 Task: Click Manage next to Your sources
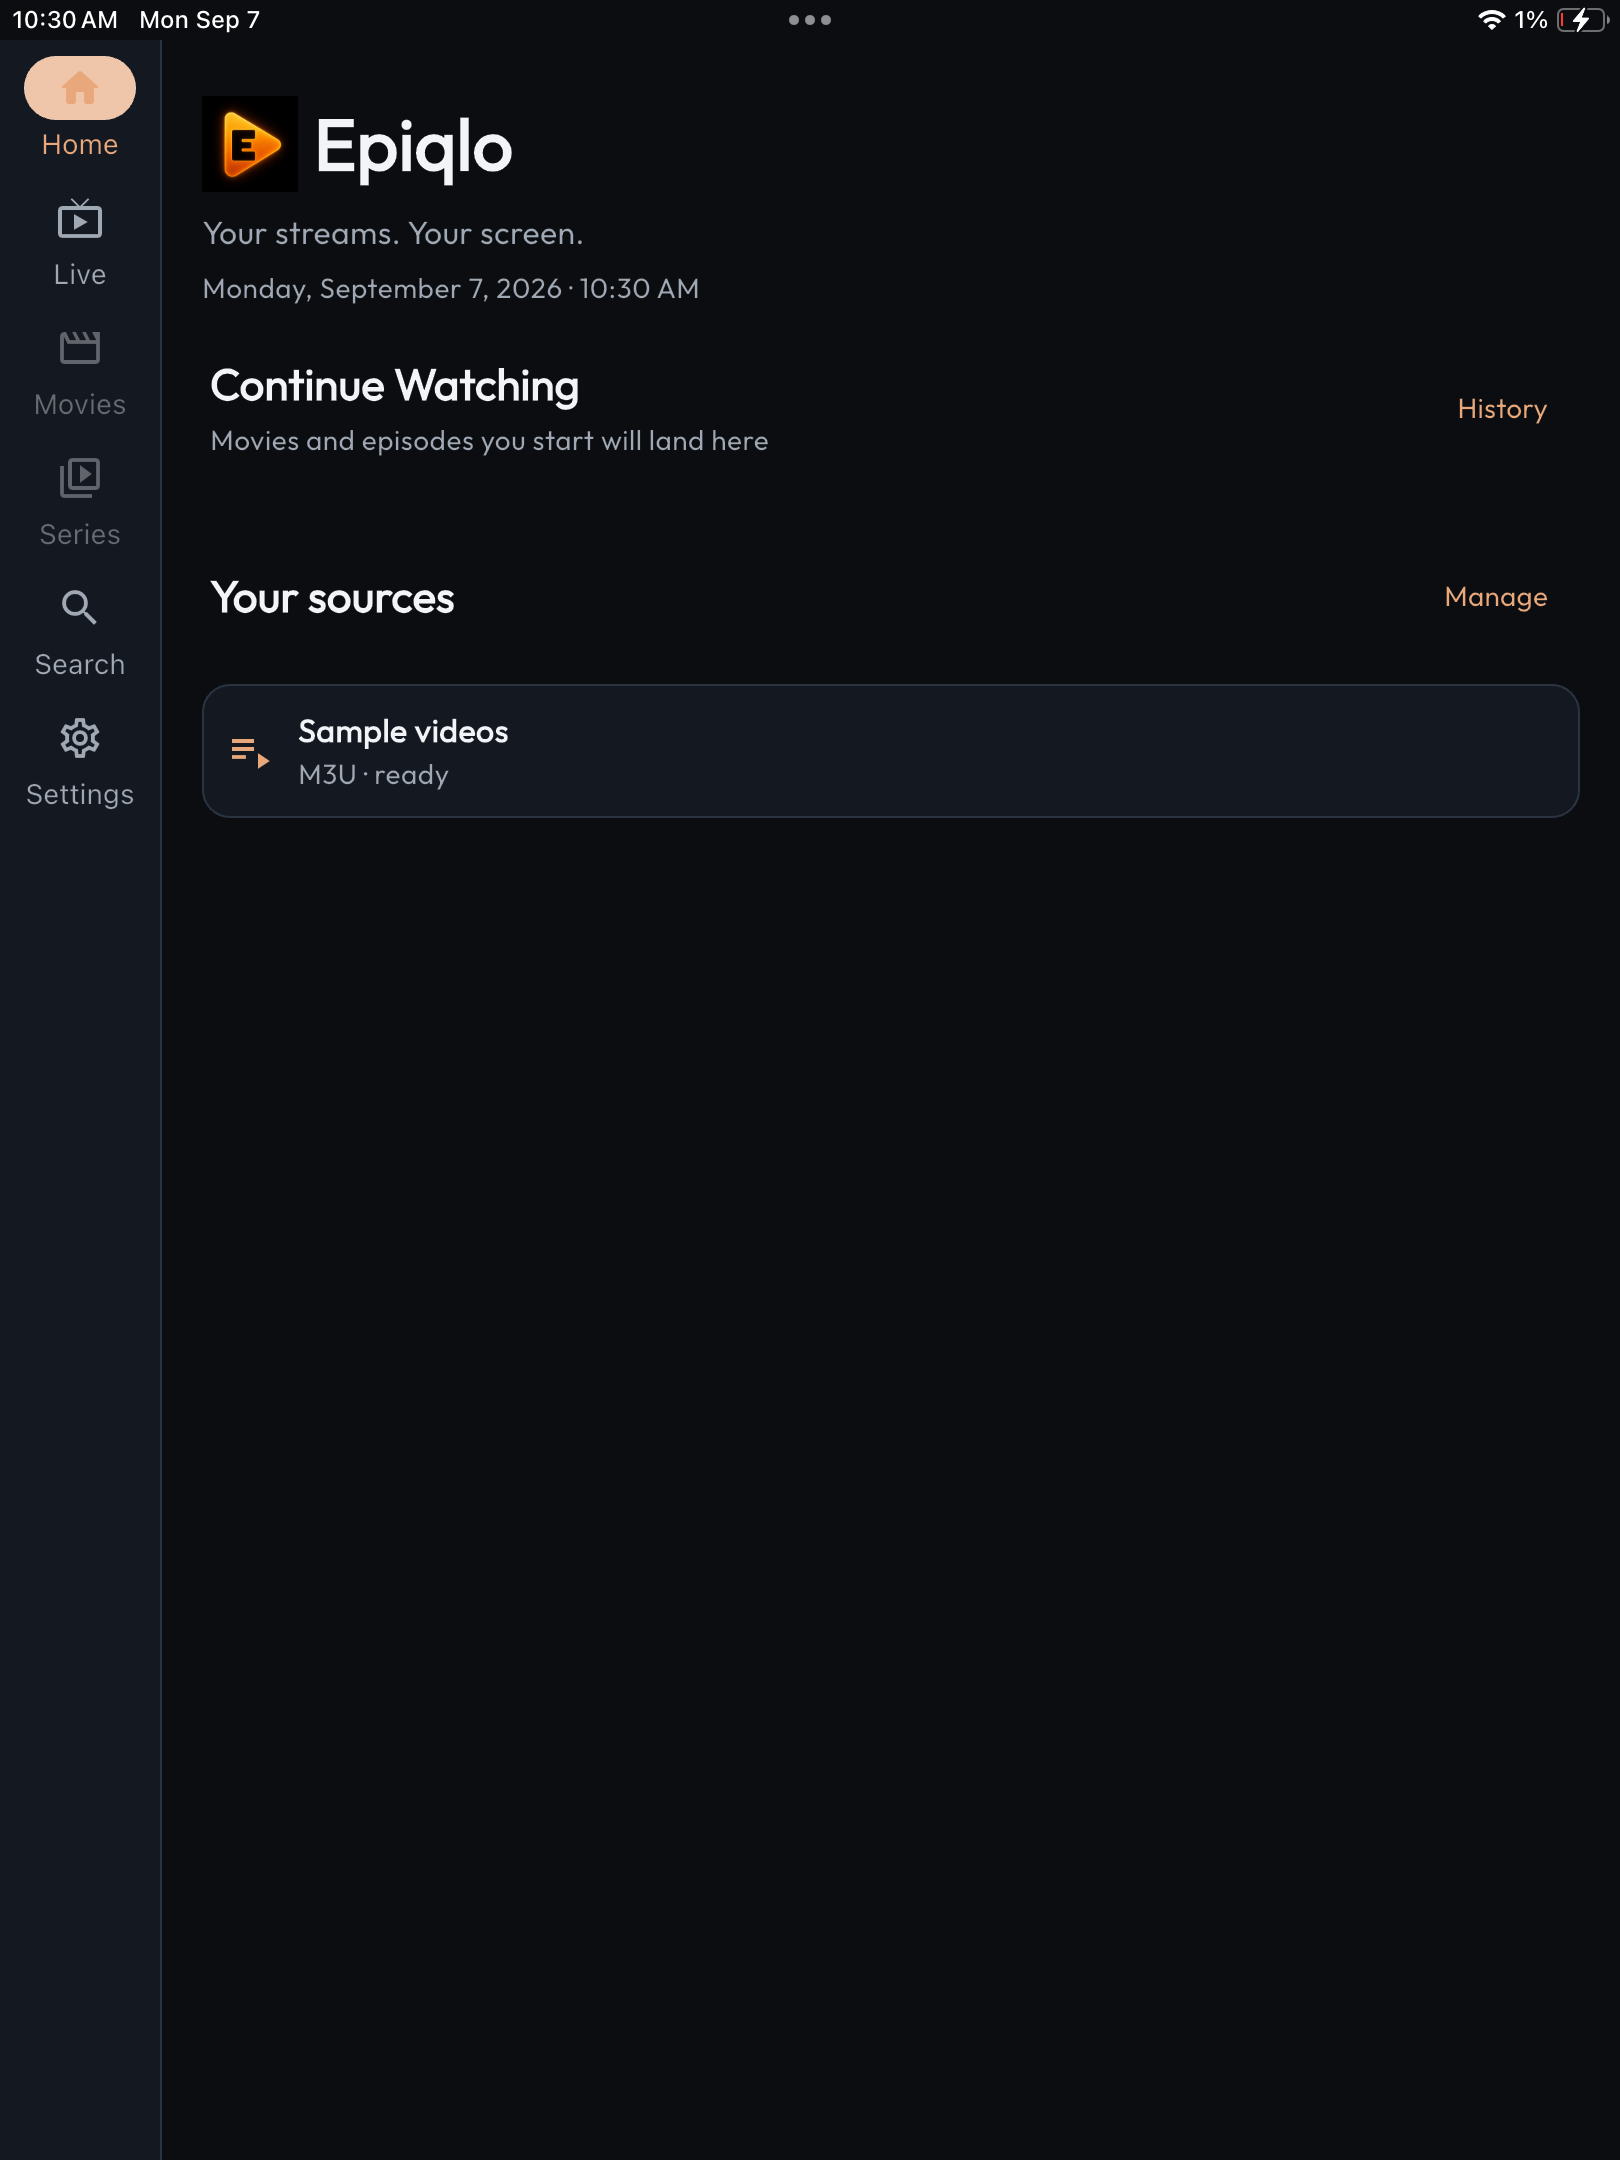1496,597
